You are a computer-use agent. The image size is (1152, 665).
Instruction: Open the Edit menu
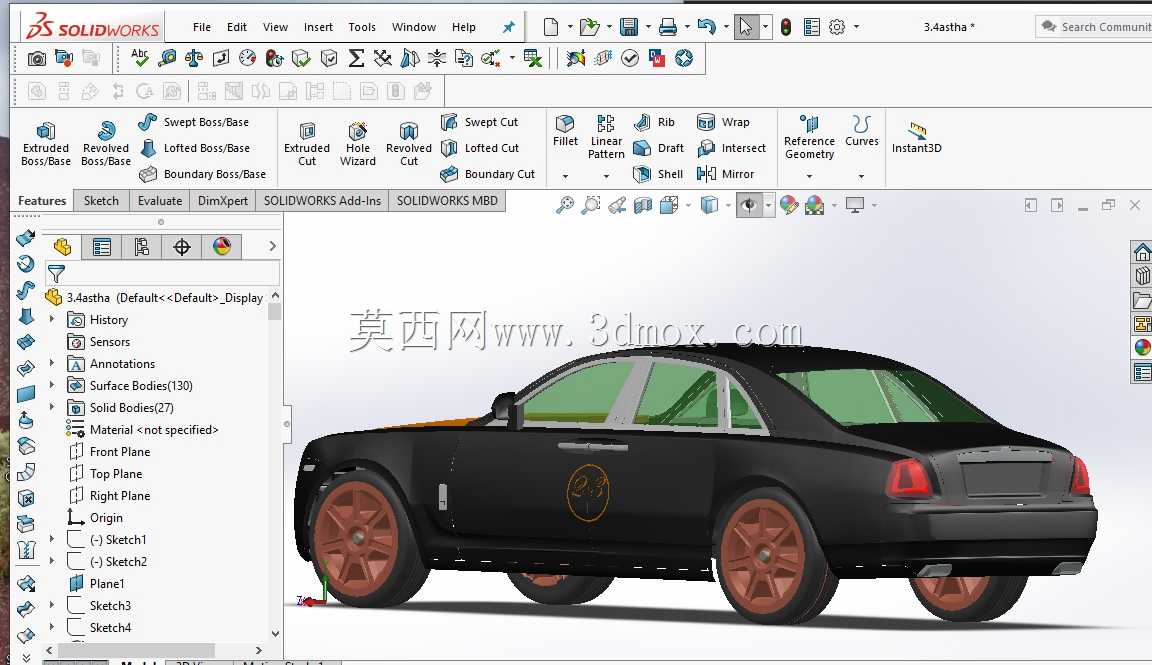pyautogui.click(x=237, y=27)
